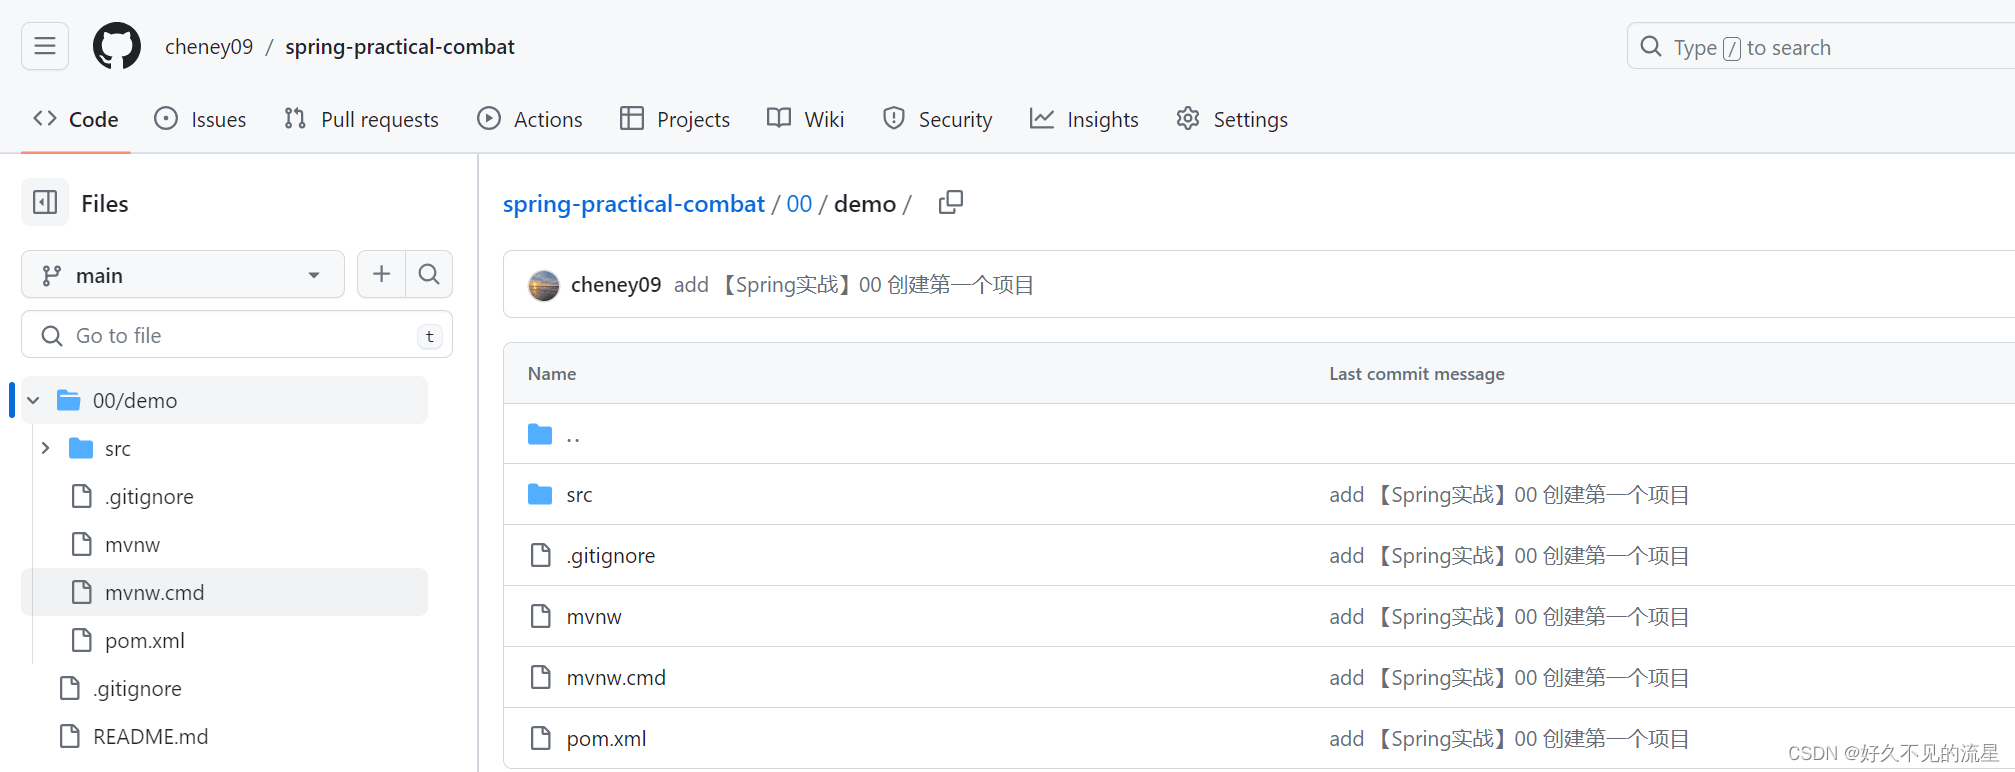Open mvnw.cmd in file table
2015x772 pixels.
point(616,678)
